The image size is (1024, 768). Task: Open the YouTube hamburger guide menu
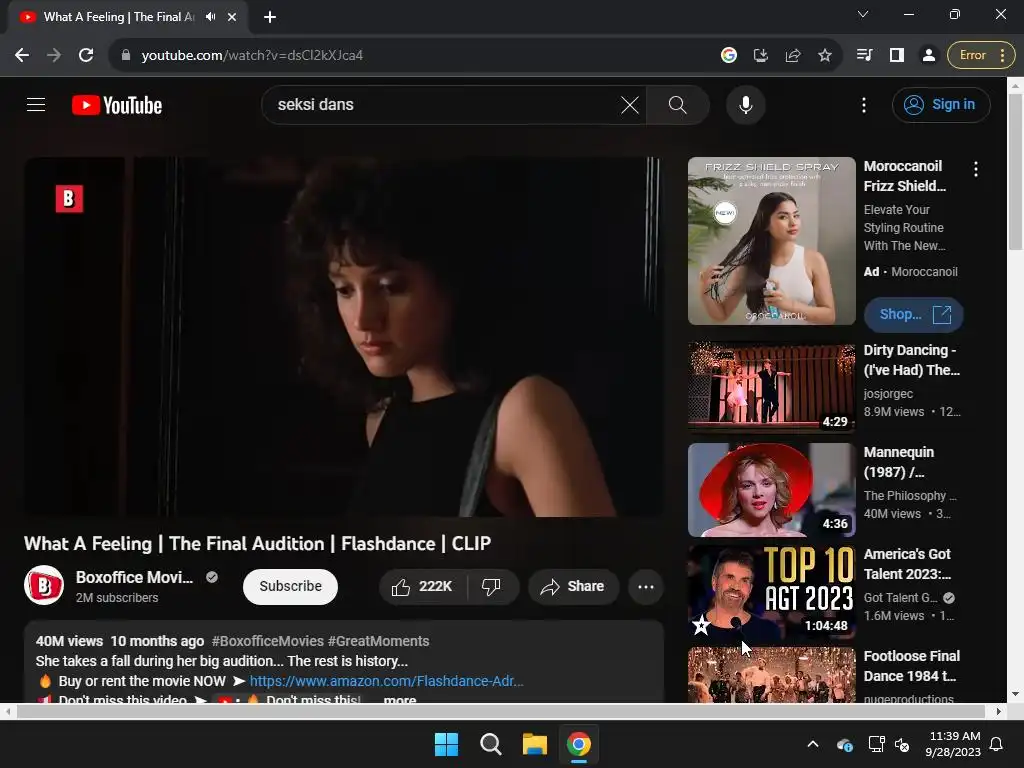[36, 104]
